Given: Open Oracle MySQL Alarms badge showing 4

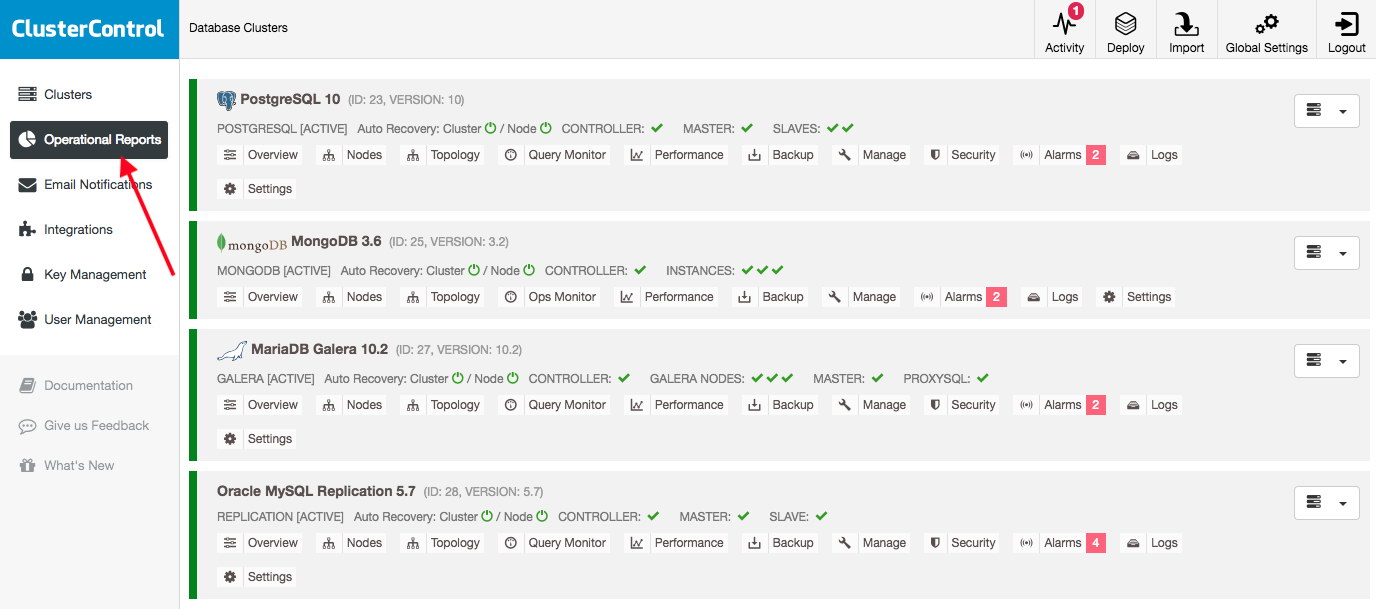Looking at the screenshot, I should tap(1096, 543).
